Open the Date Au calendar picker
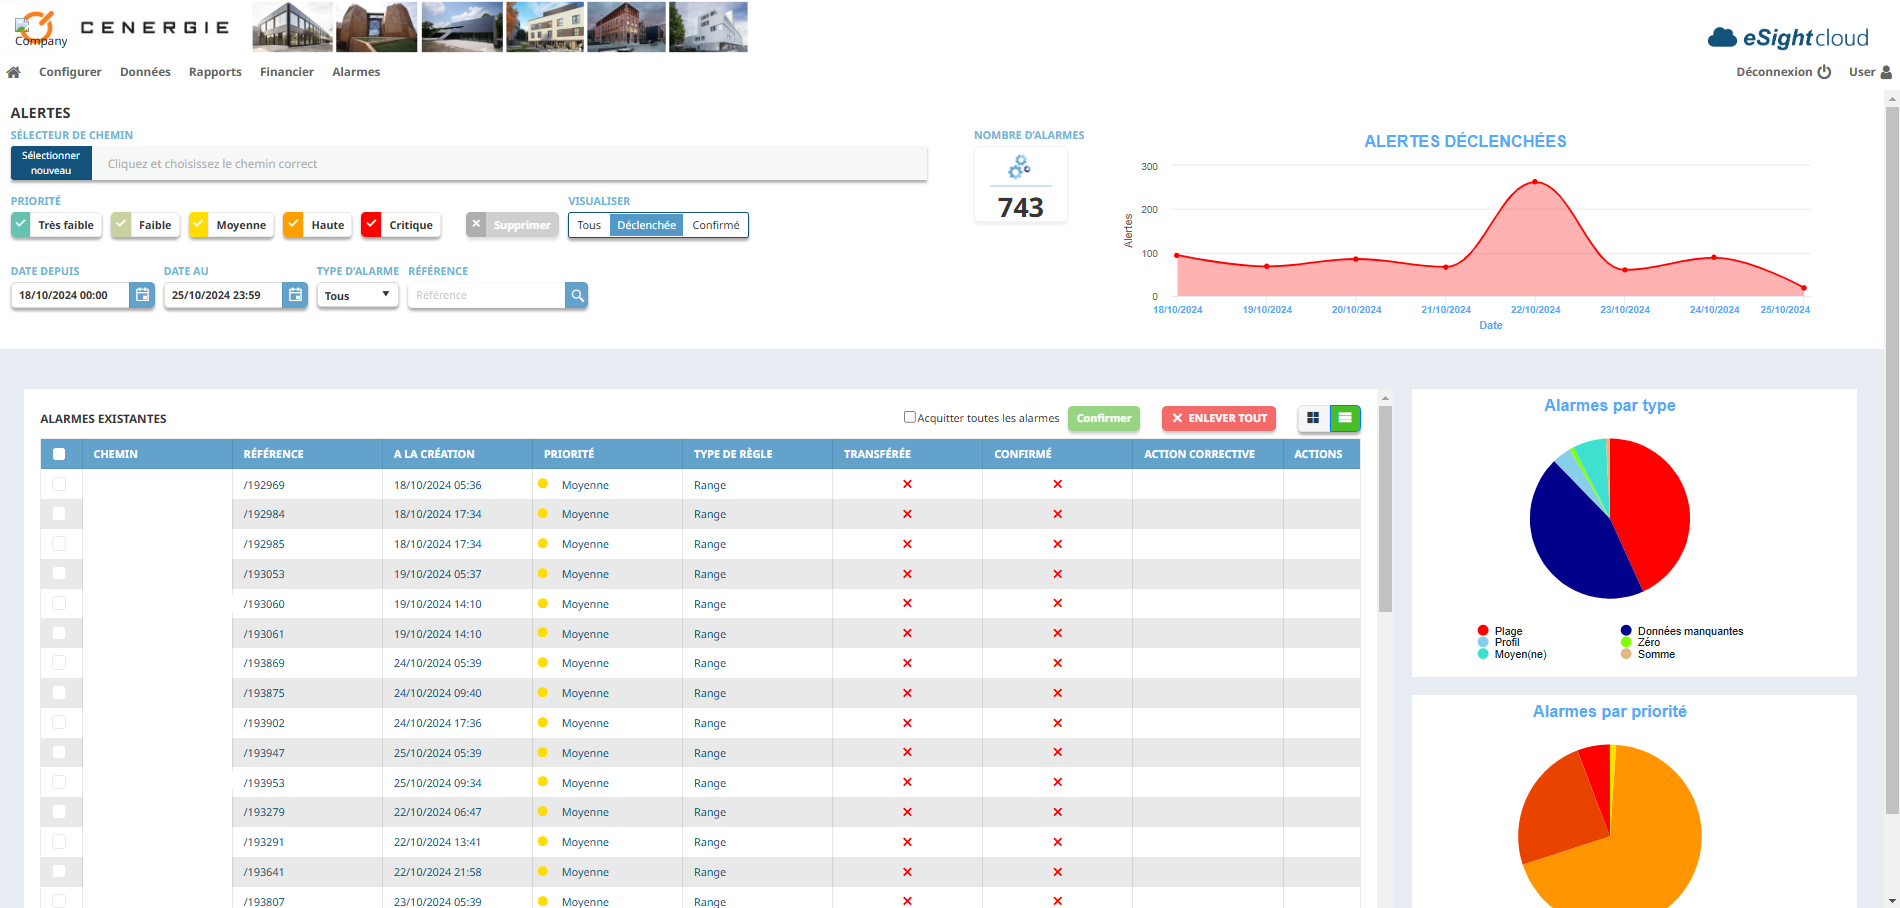1900x908 pixels. pos(295,295)
